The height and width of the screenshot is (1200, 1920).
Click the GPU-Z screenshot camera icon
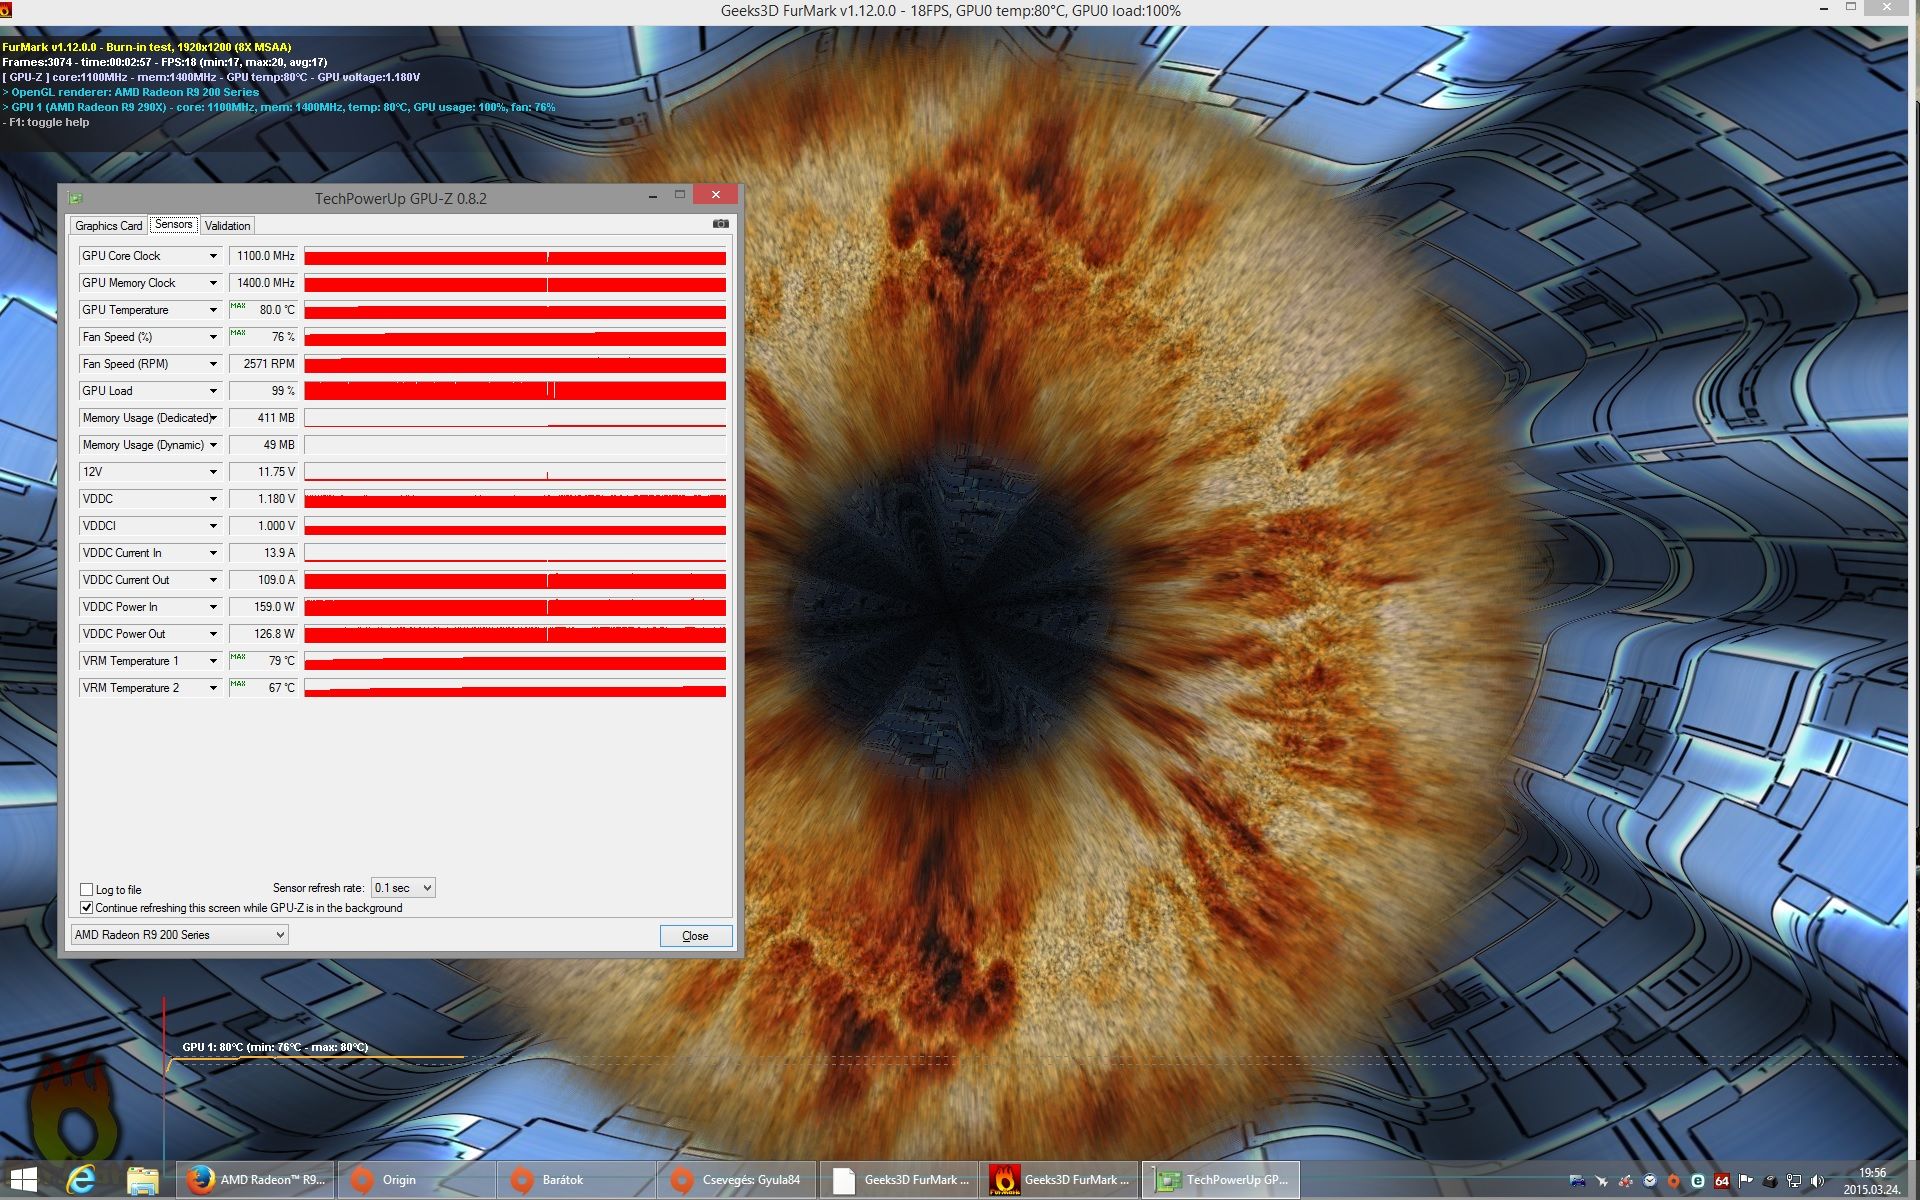coord(720,224)
